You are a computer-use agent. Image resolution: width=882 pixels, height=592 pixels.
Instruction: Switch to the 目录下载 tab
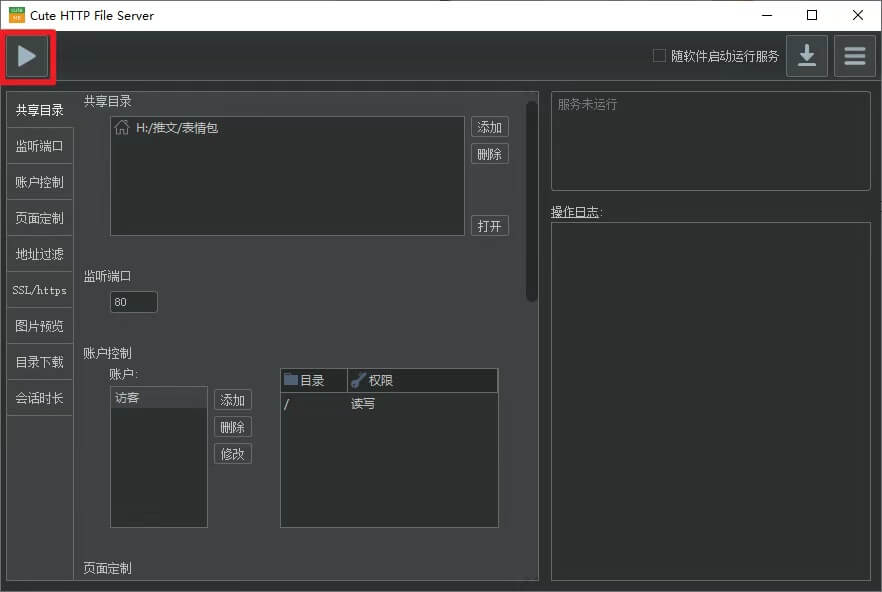click(x=39, y=361)
